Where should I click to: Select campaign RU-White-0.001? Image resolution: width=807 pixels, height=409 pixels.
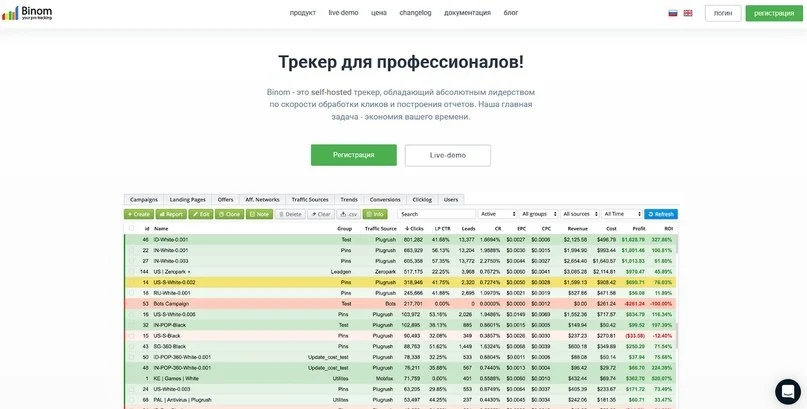(400, 293)
